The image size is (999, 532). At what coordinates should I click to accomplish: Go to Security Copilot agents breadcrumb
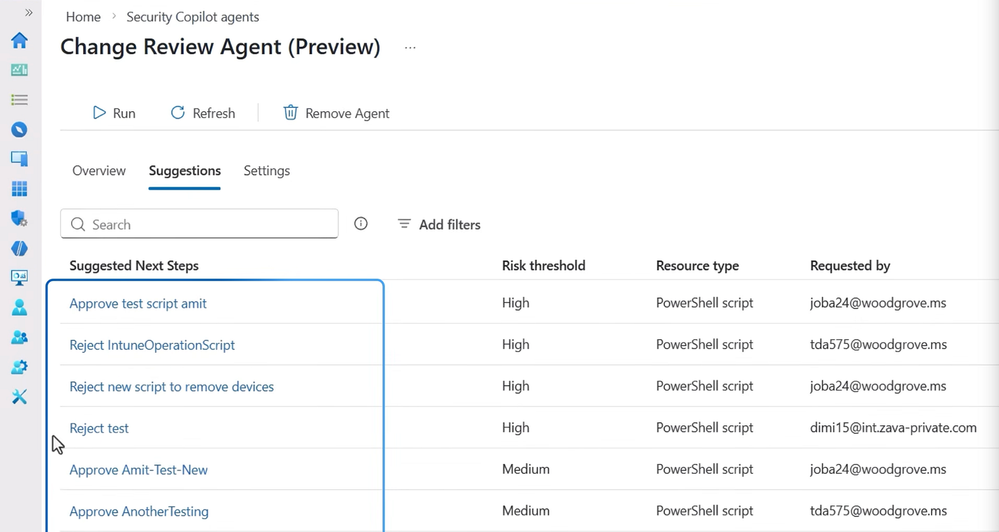pos(193,17)
